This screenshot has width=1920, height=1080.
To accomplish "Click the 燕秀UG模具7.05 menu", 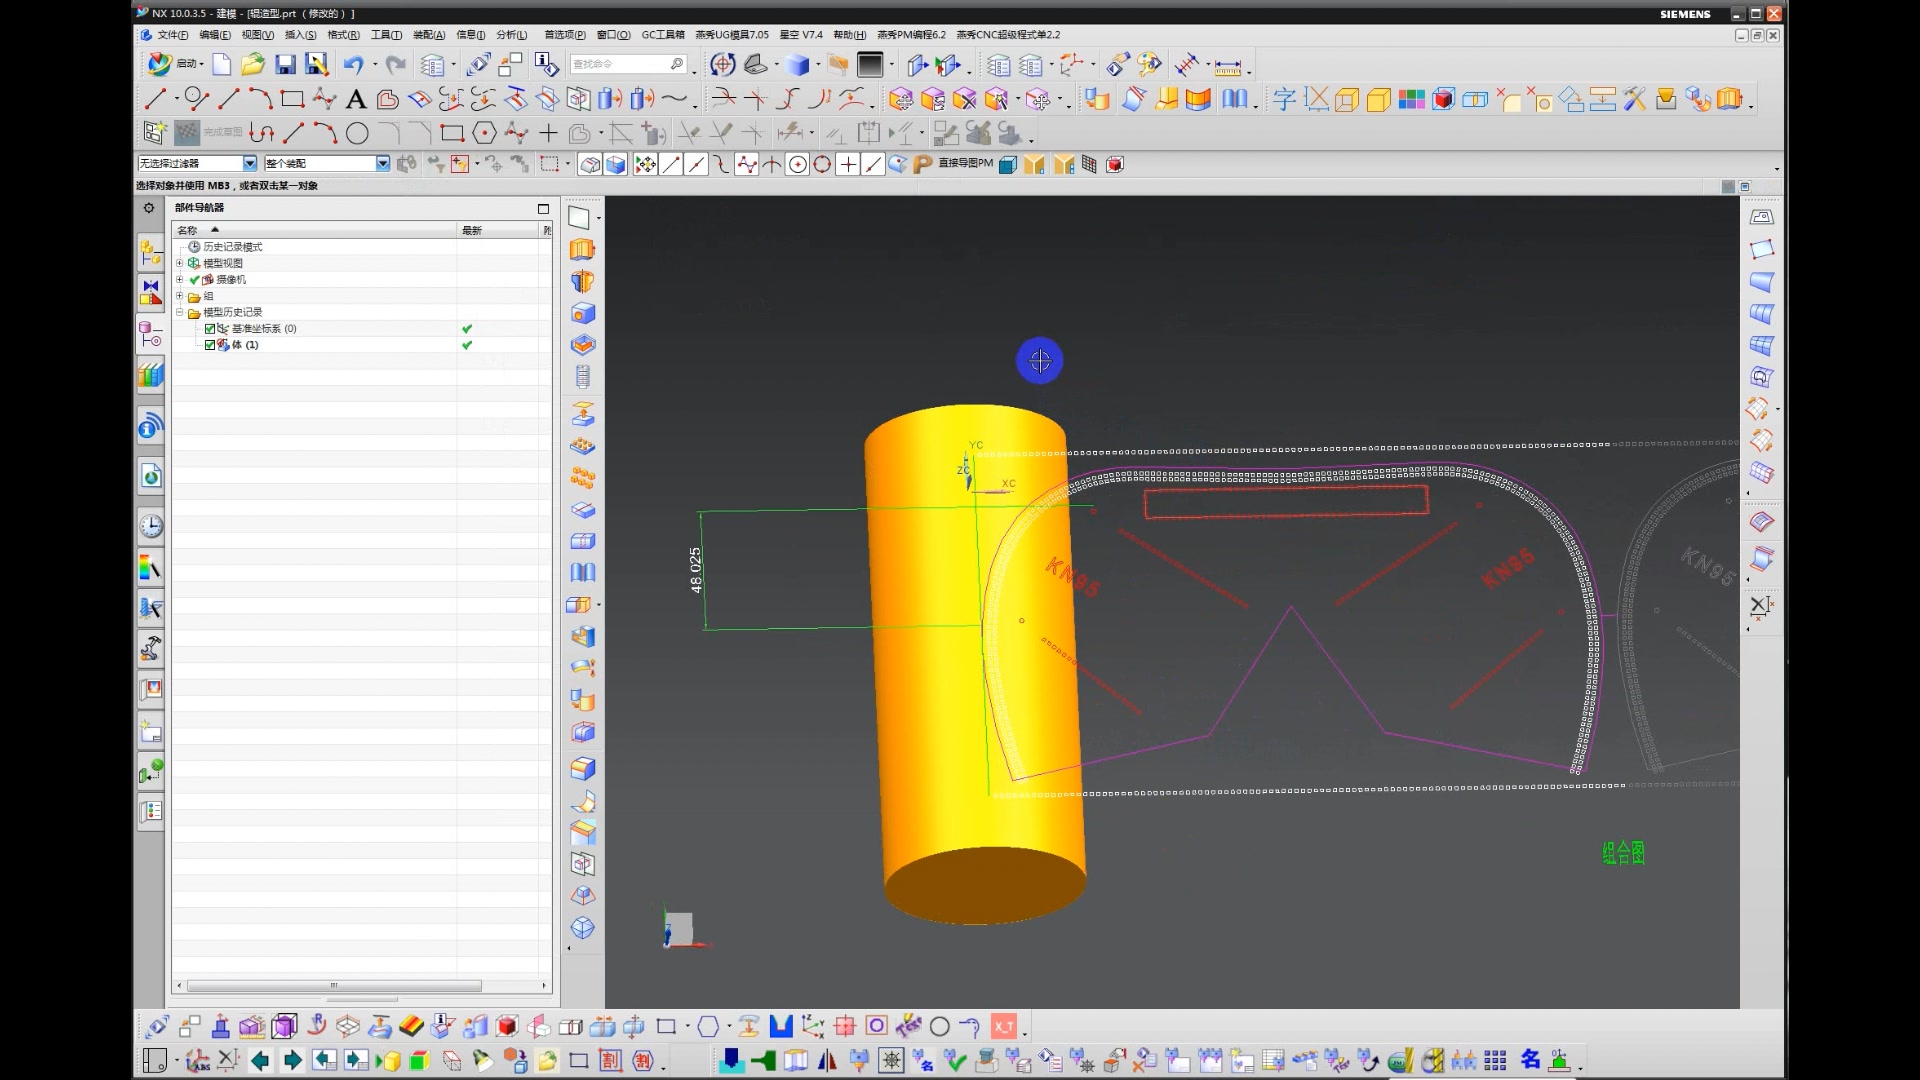I will point(732,35).
